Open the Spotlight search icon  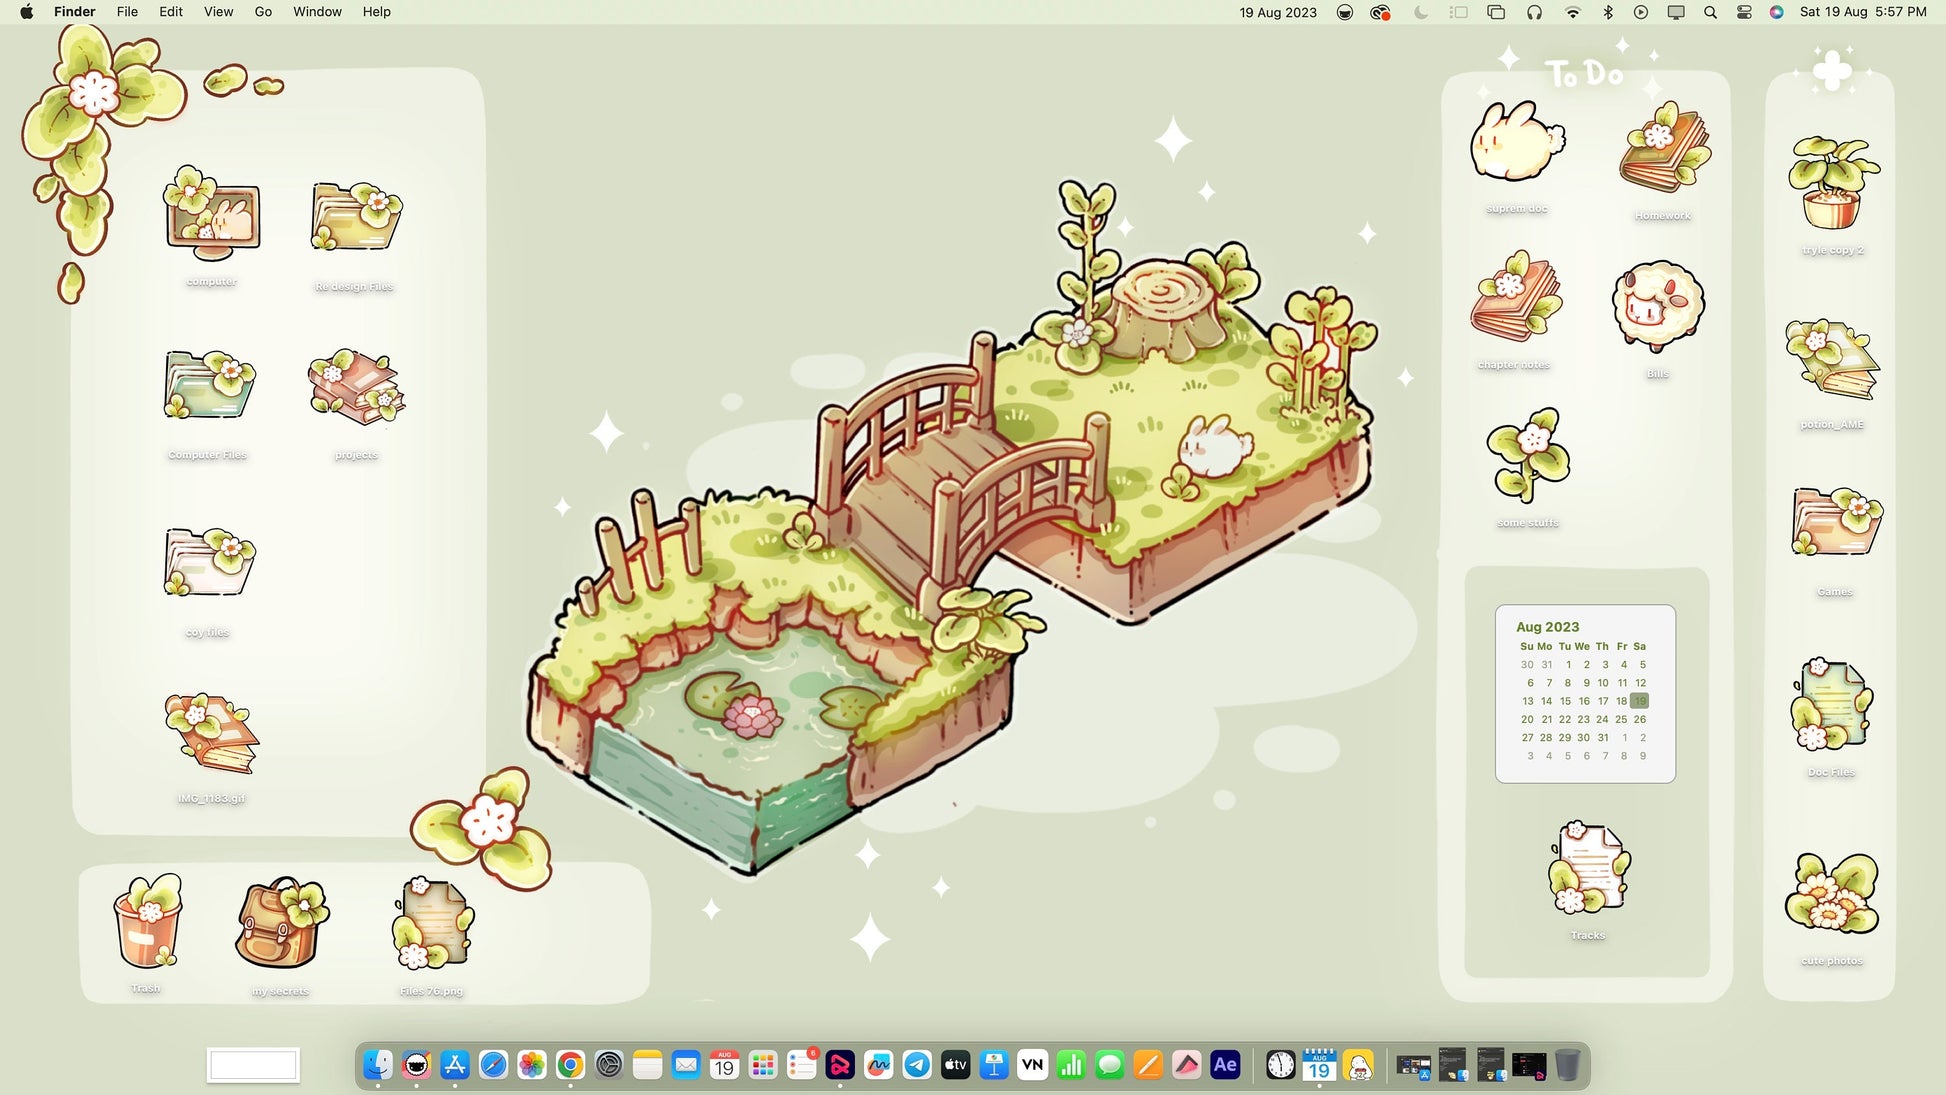click(1710, 12)
